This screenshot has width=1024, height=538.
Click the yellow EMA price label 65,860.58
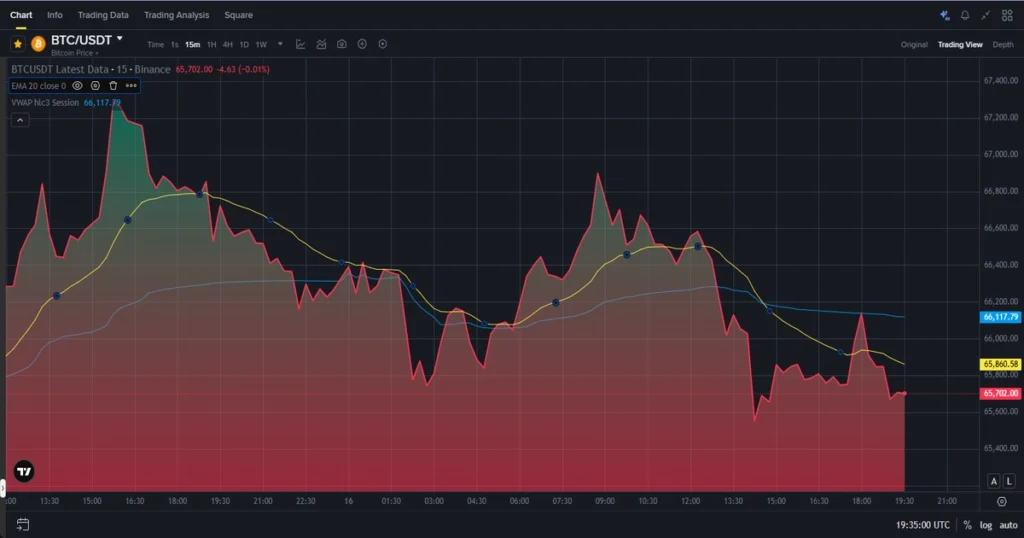tap(1000, 364)
